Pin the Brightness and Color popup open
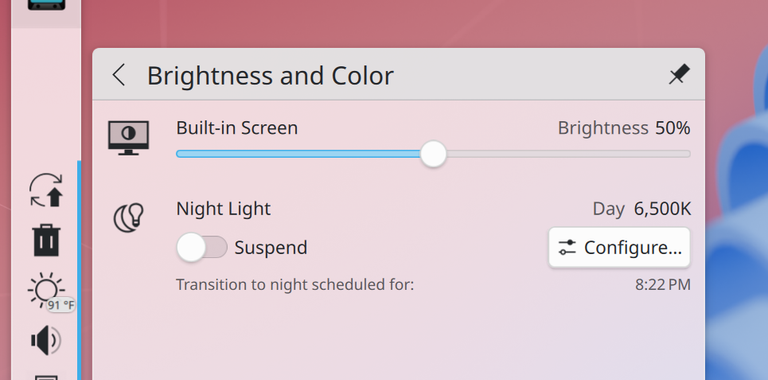The height and width of the screenshot is (380, 768). 679,74
